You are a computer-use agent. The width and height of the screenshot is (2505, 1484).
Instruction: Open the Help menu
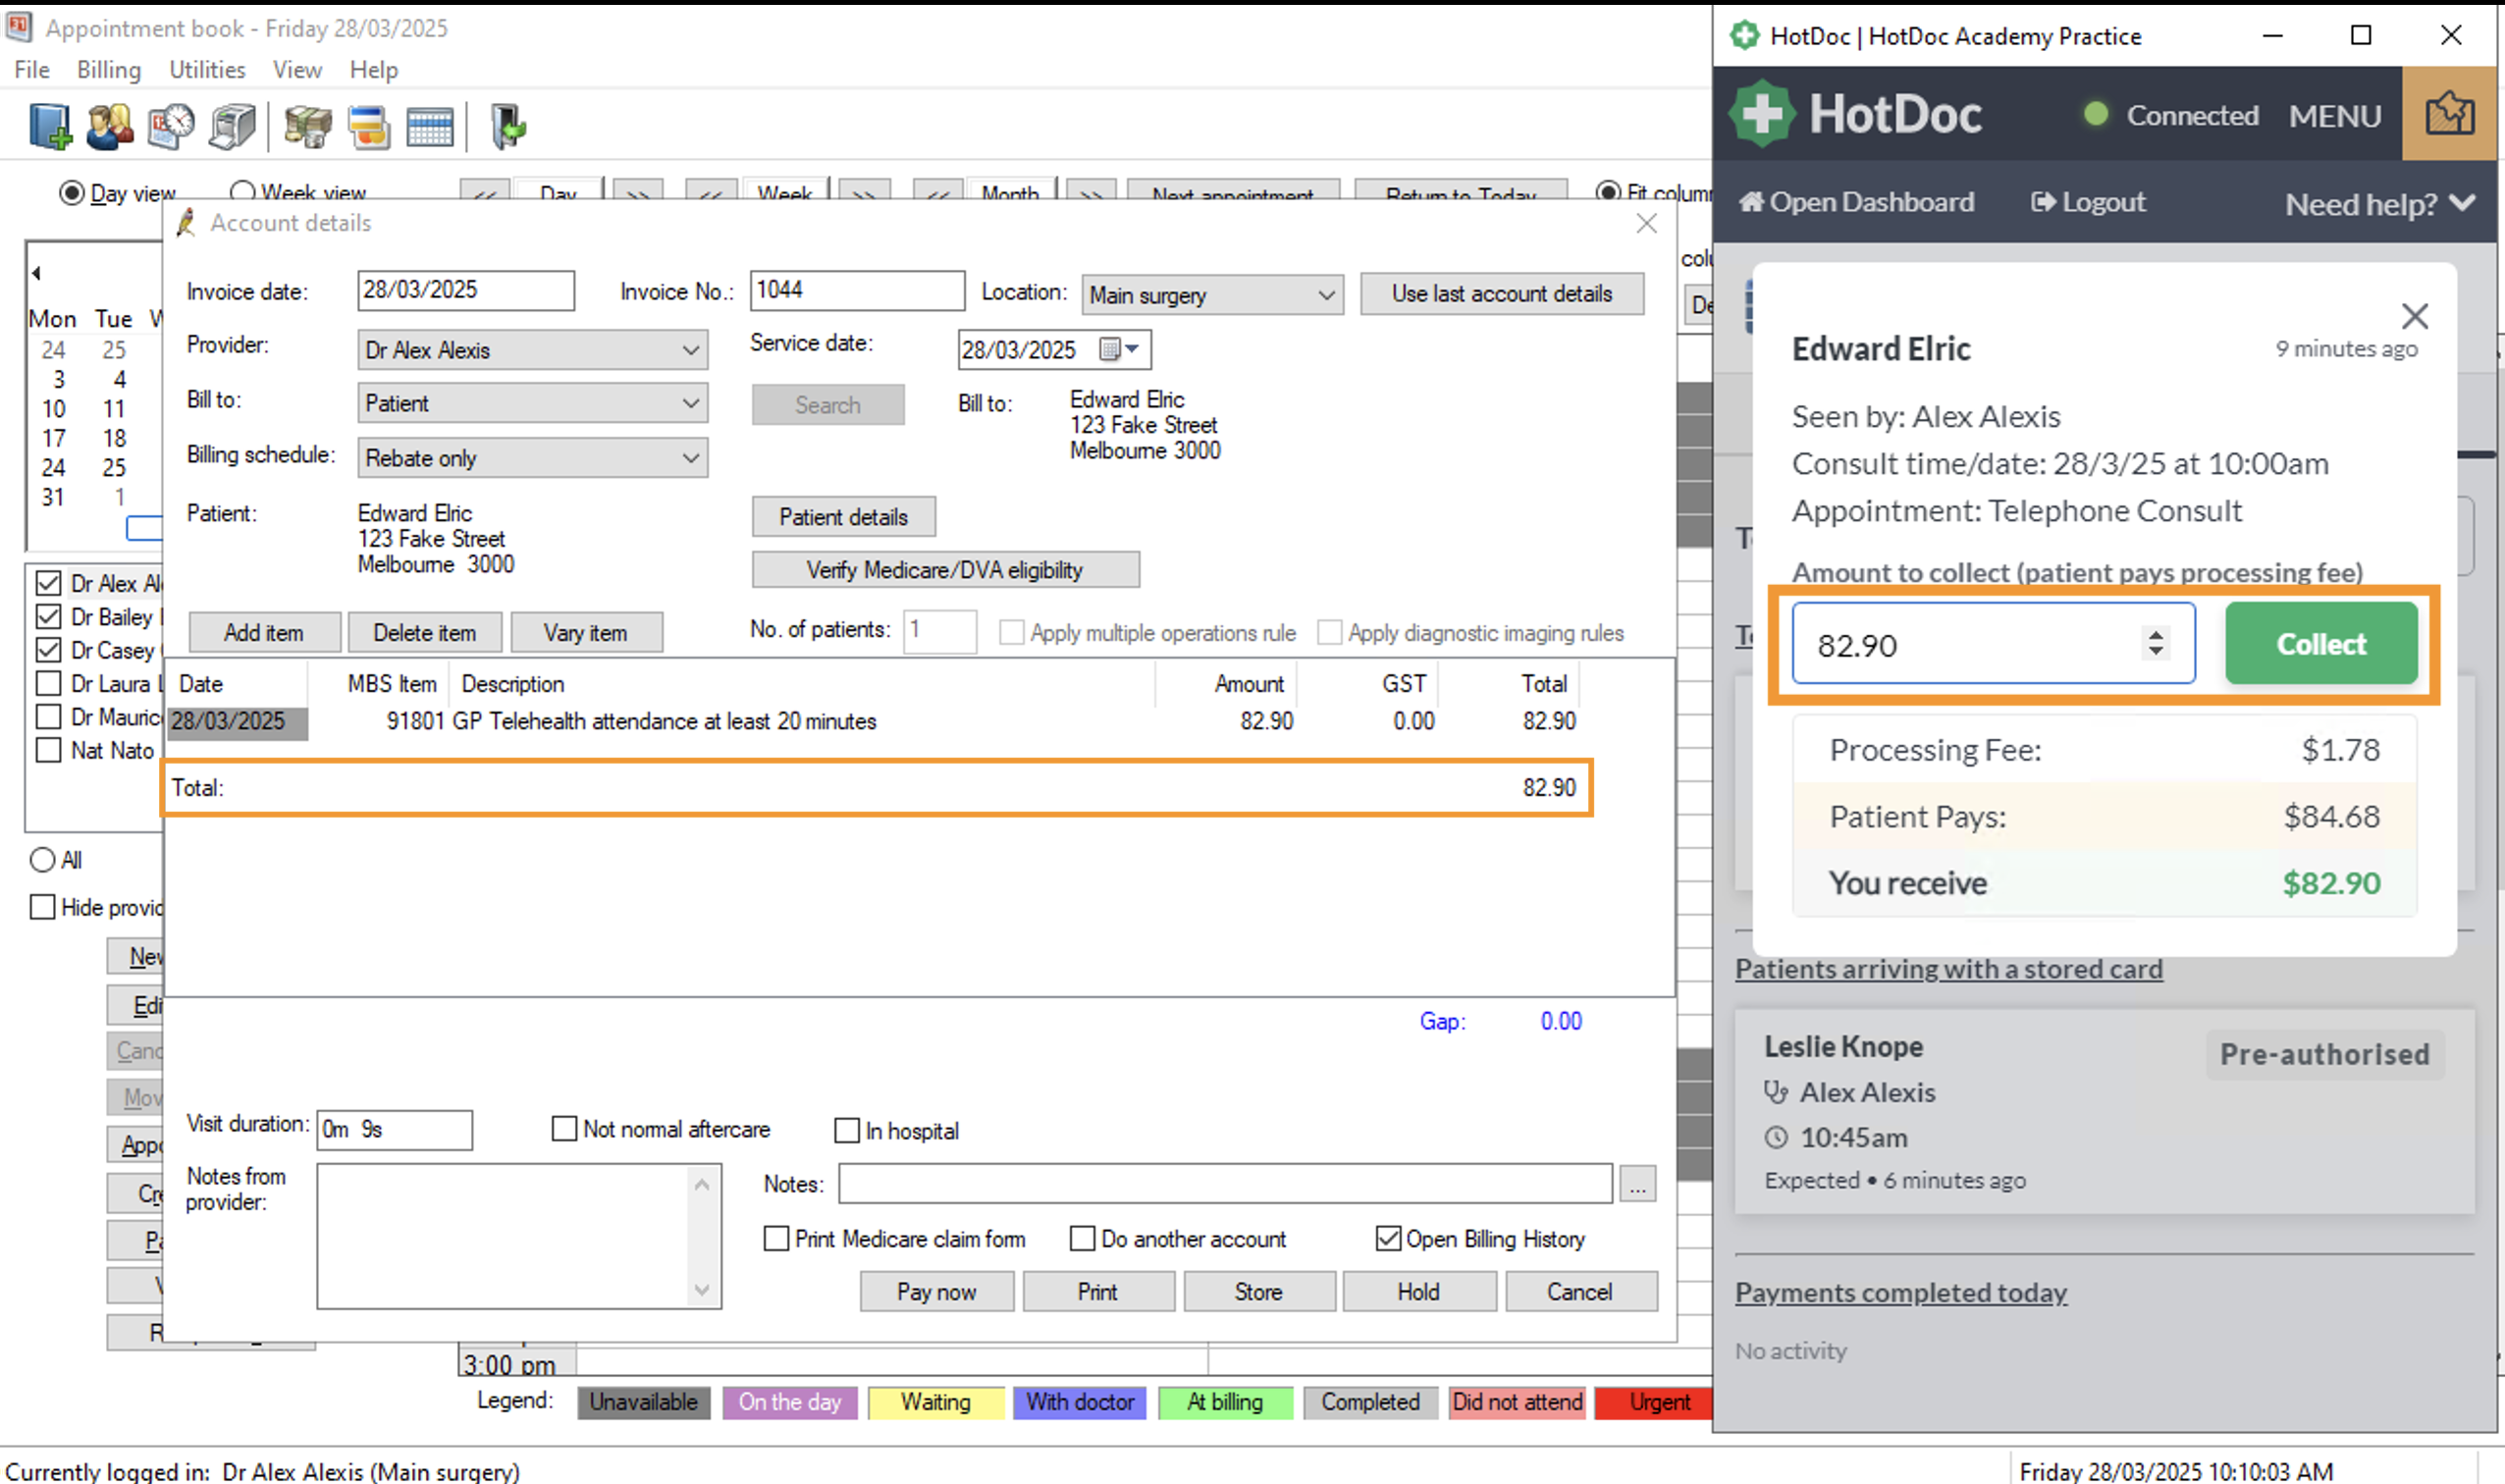click(374, 70)
